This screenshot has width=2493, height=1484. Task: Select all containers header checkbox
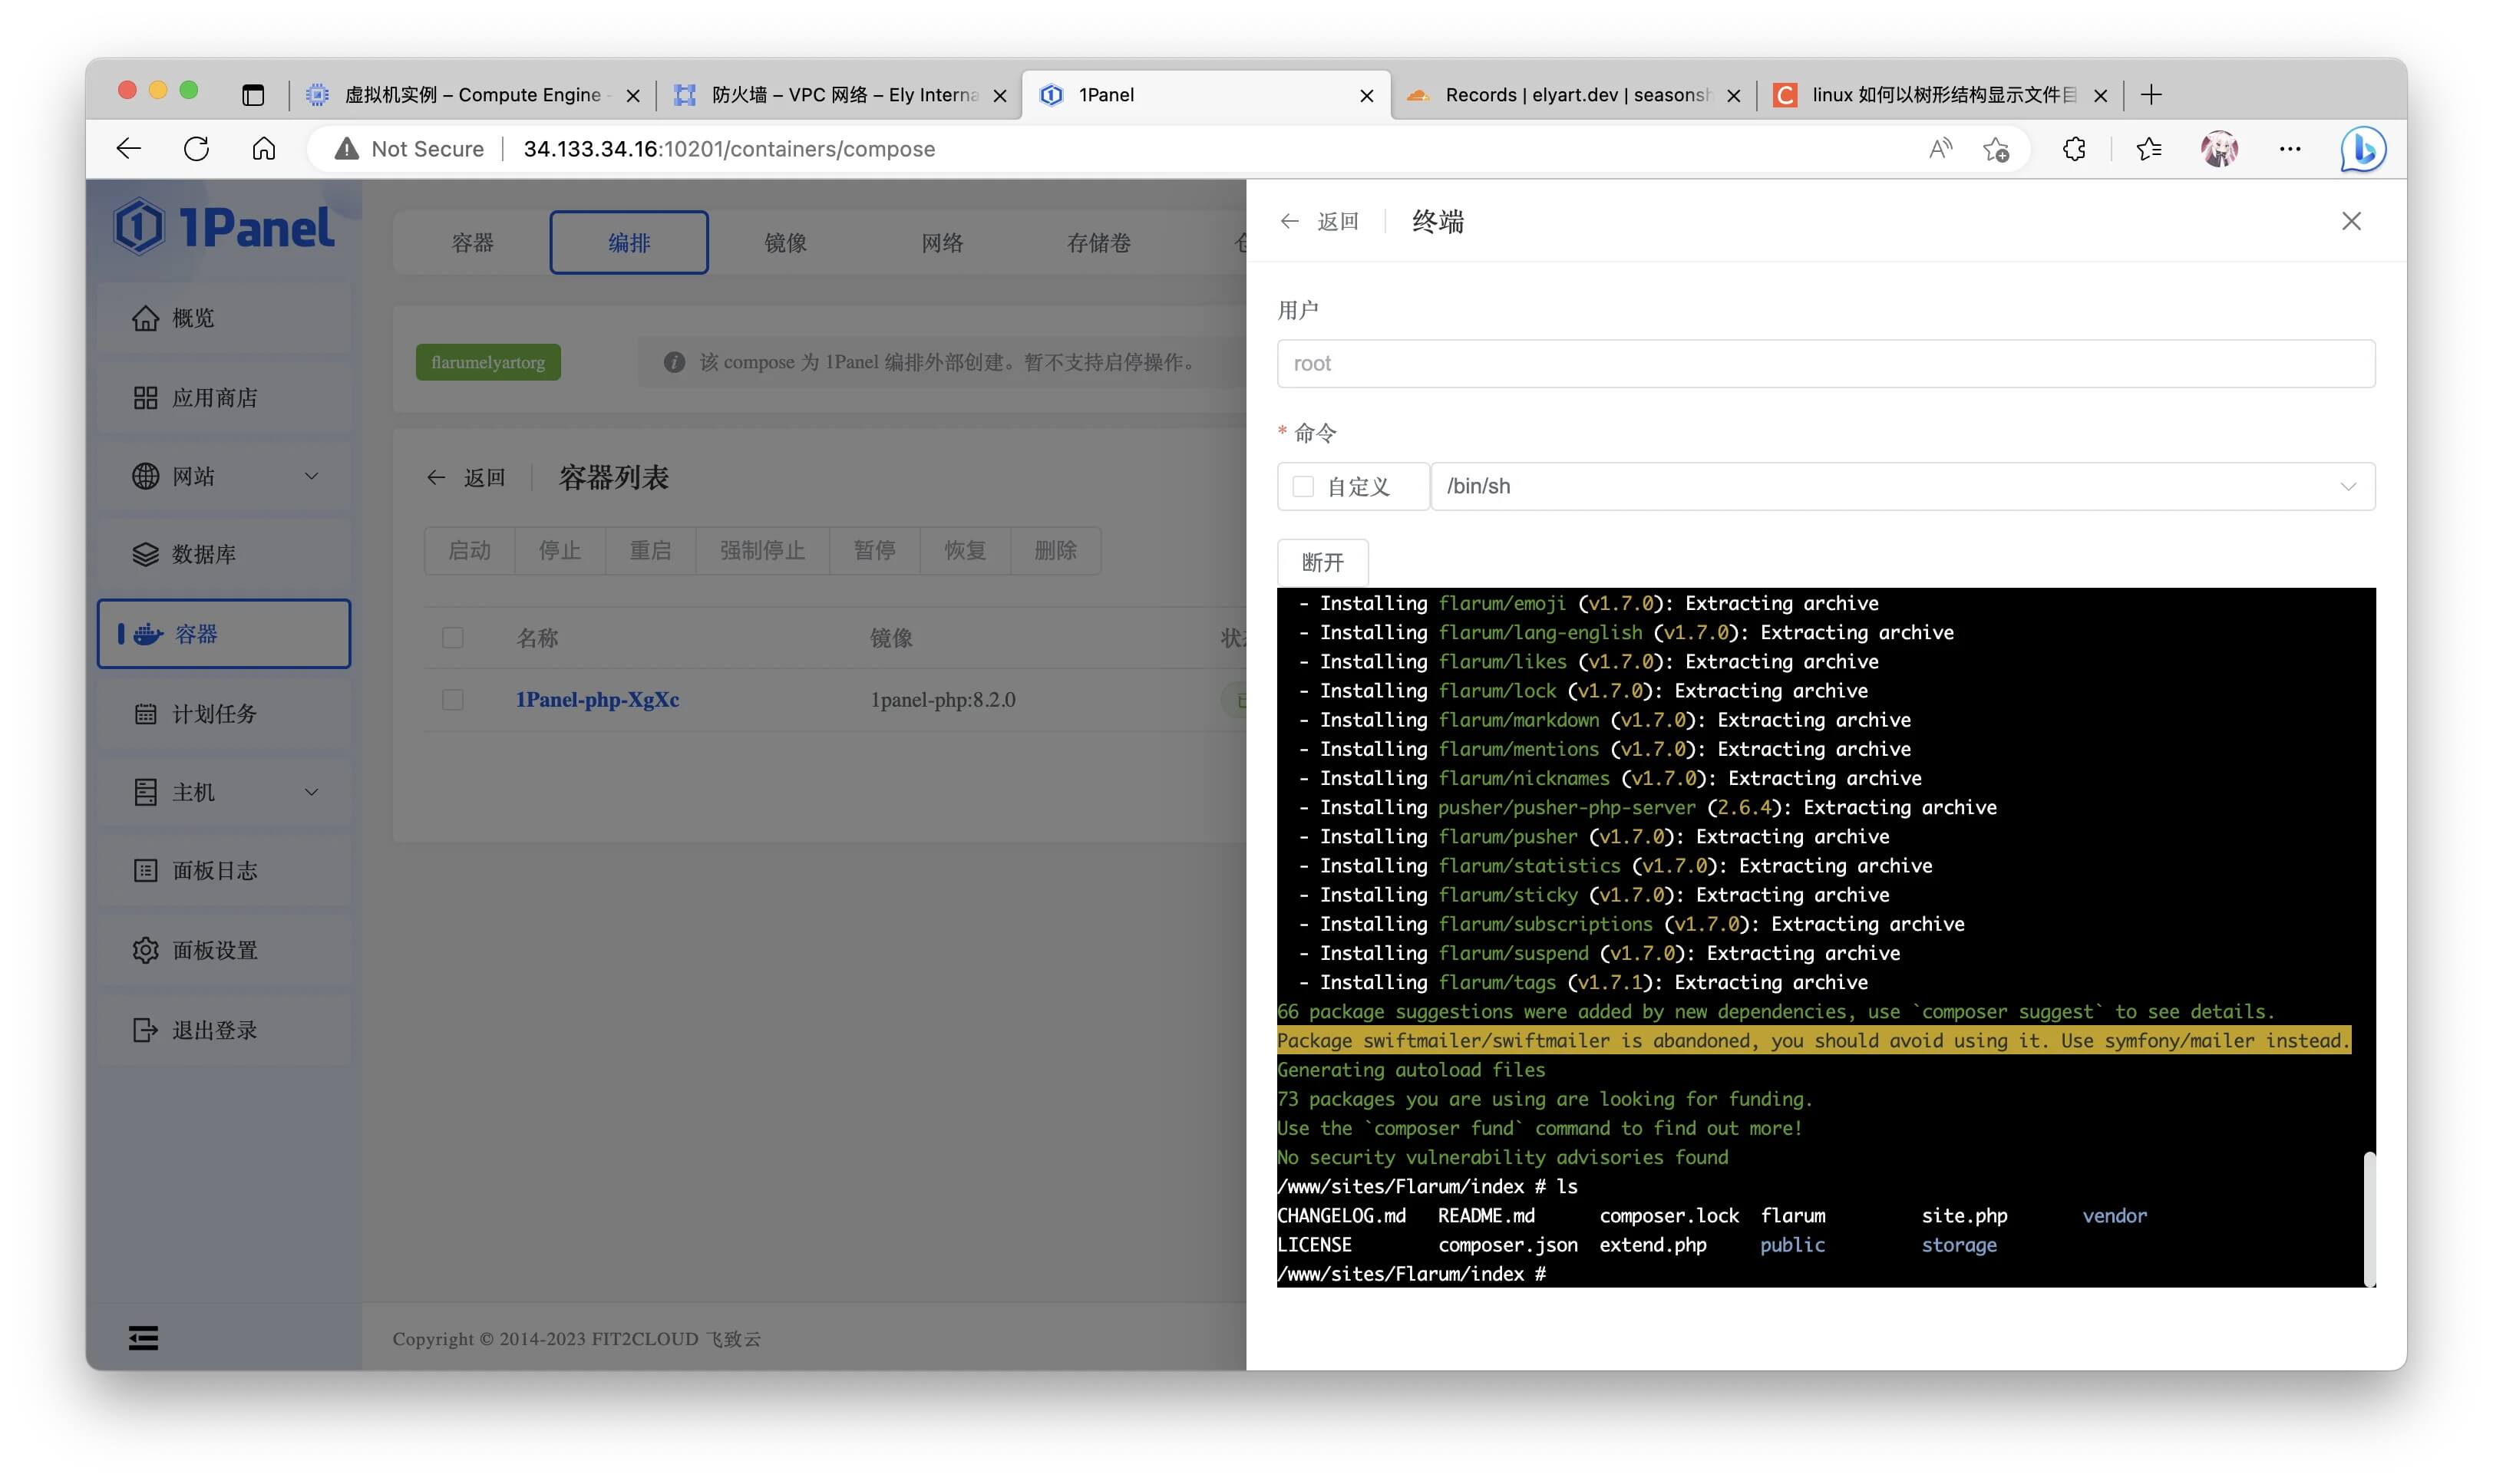pyautogui.click(x=453, y=638)
